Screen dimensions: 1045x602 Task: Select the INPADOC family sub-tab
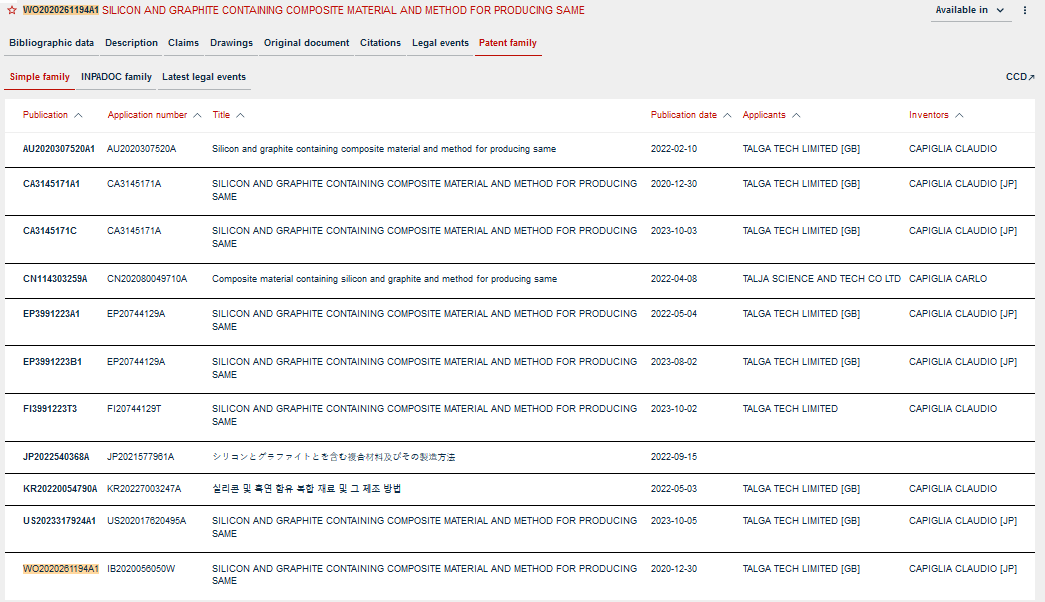click(x=116, y=77)
